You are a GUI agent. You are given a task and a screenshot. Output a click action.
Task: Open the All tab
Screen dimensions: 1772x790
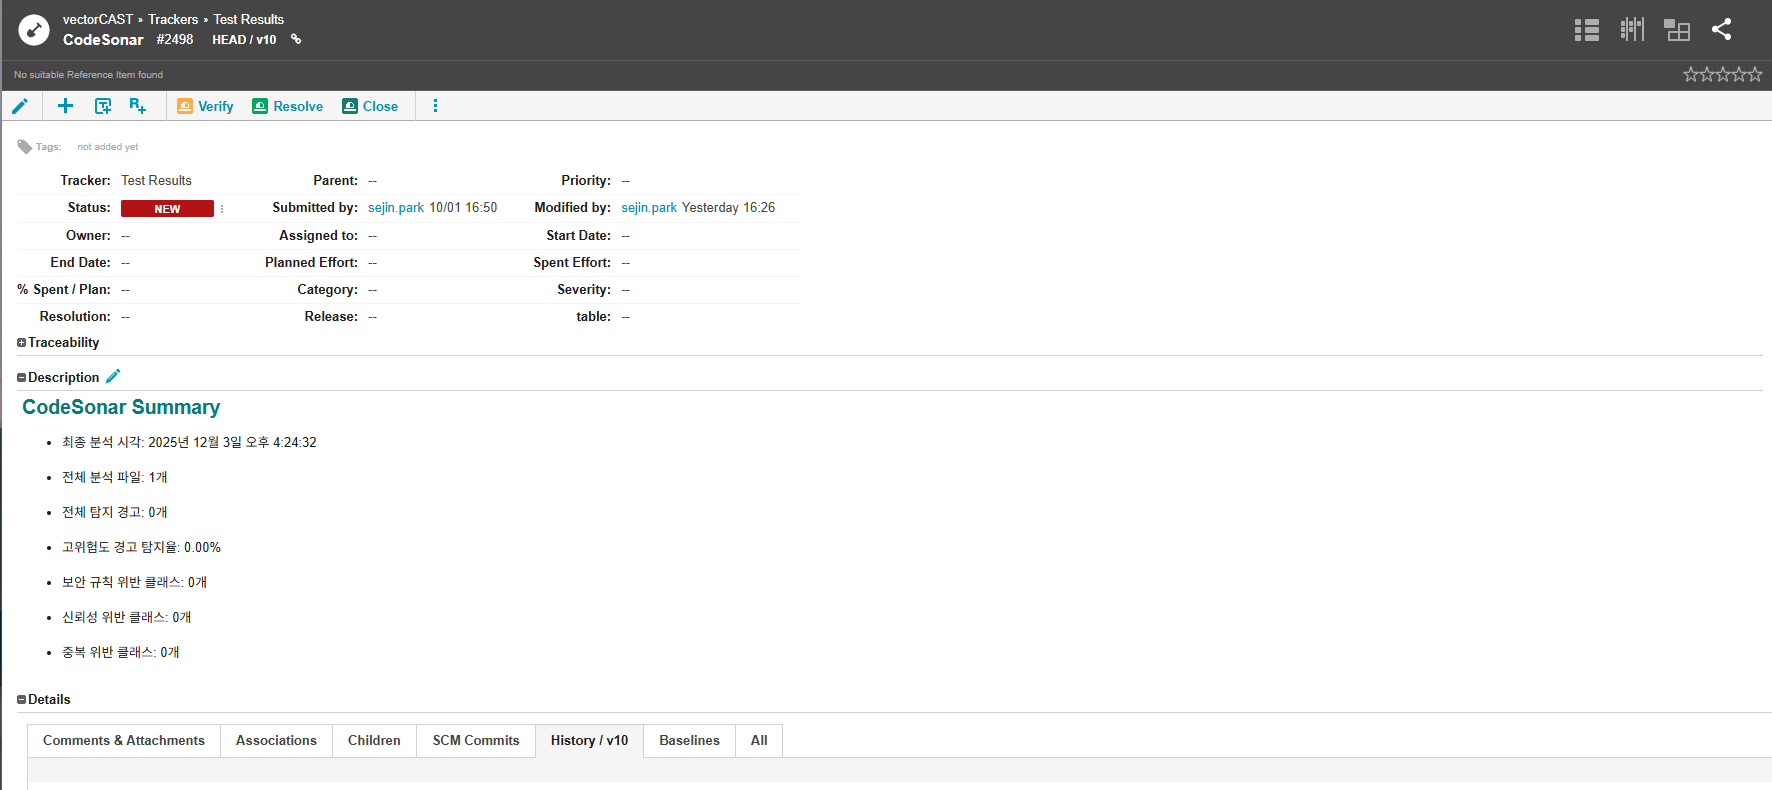759,741
